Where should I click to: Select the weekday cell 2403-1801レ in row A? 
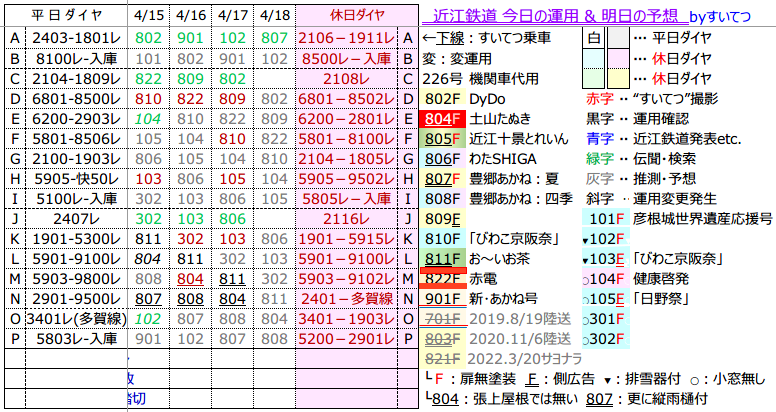click(76, 38)
